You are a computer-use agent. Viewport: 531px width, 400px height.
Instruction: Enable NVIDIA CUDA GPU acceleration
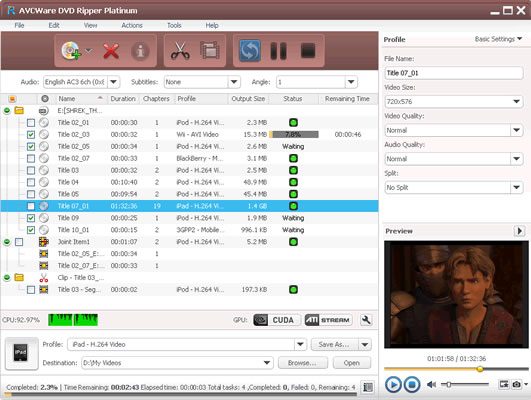(277, 320)
